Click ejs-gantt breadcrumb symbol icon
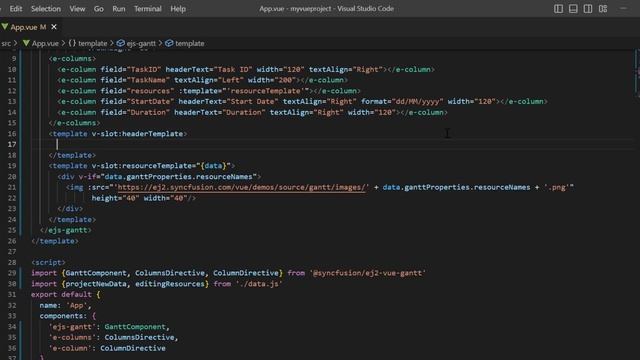The image size is (640, 360). (120, 43)
